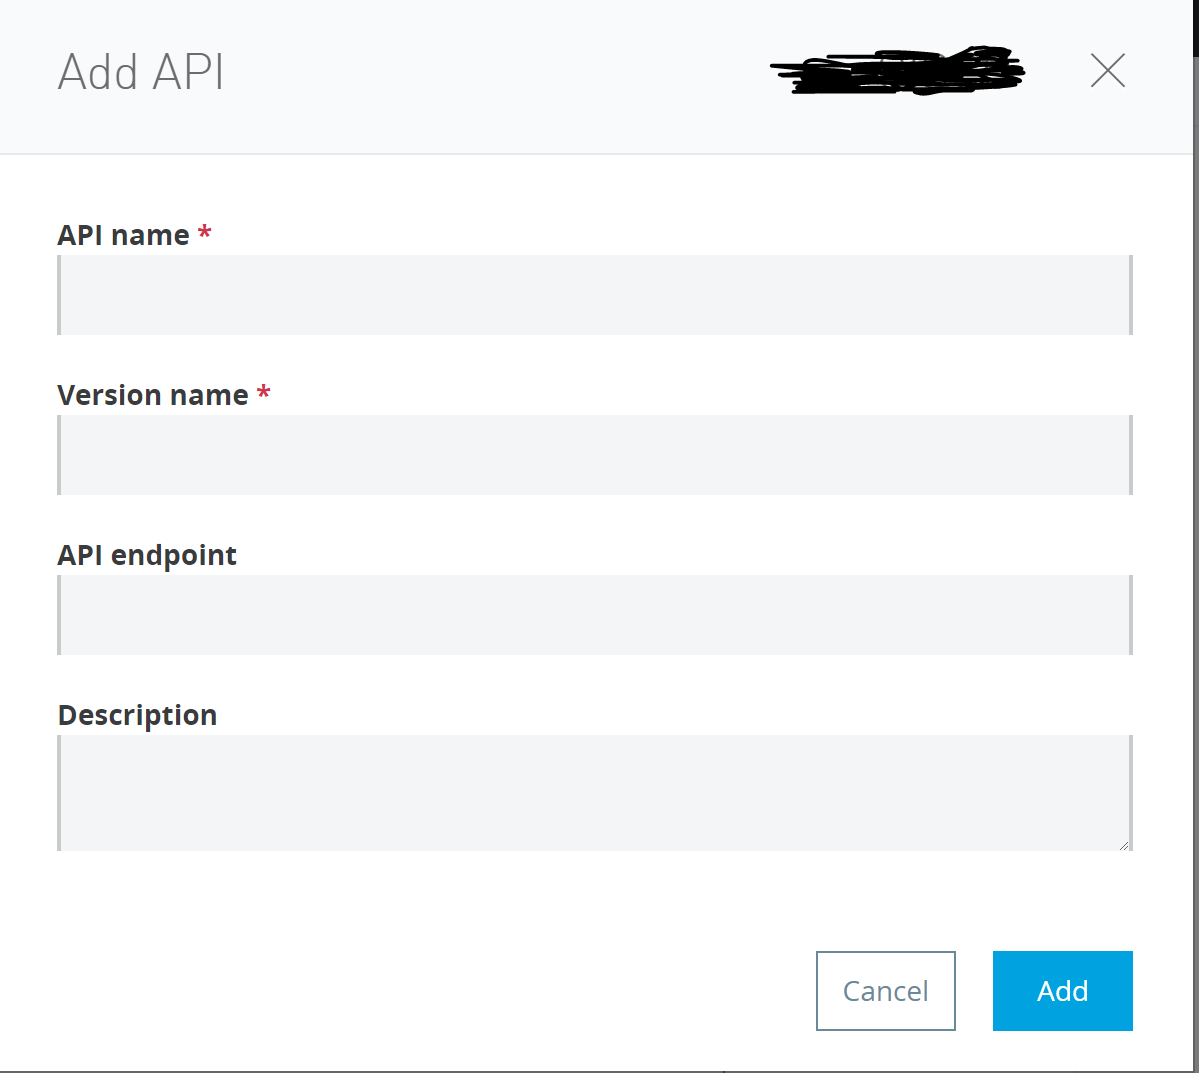Click the blacked-out scribble in the header
The image size is (1199, 1073).
tap(897, 71)
